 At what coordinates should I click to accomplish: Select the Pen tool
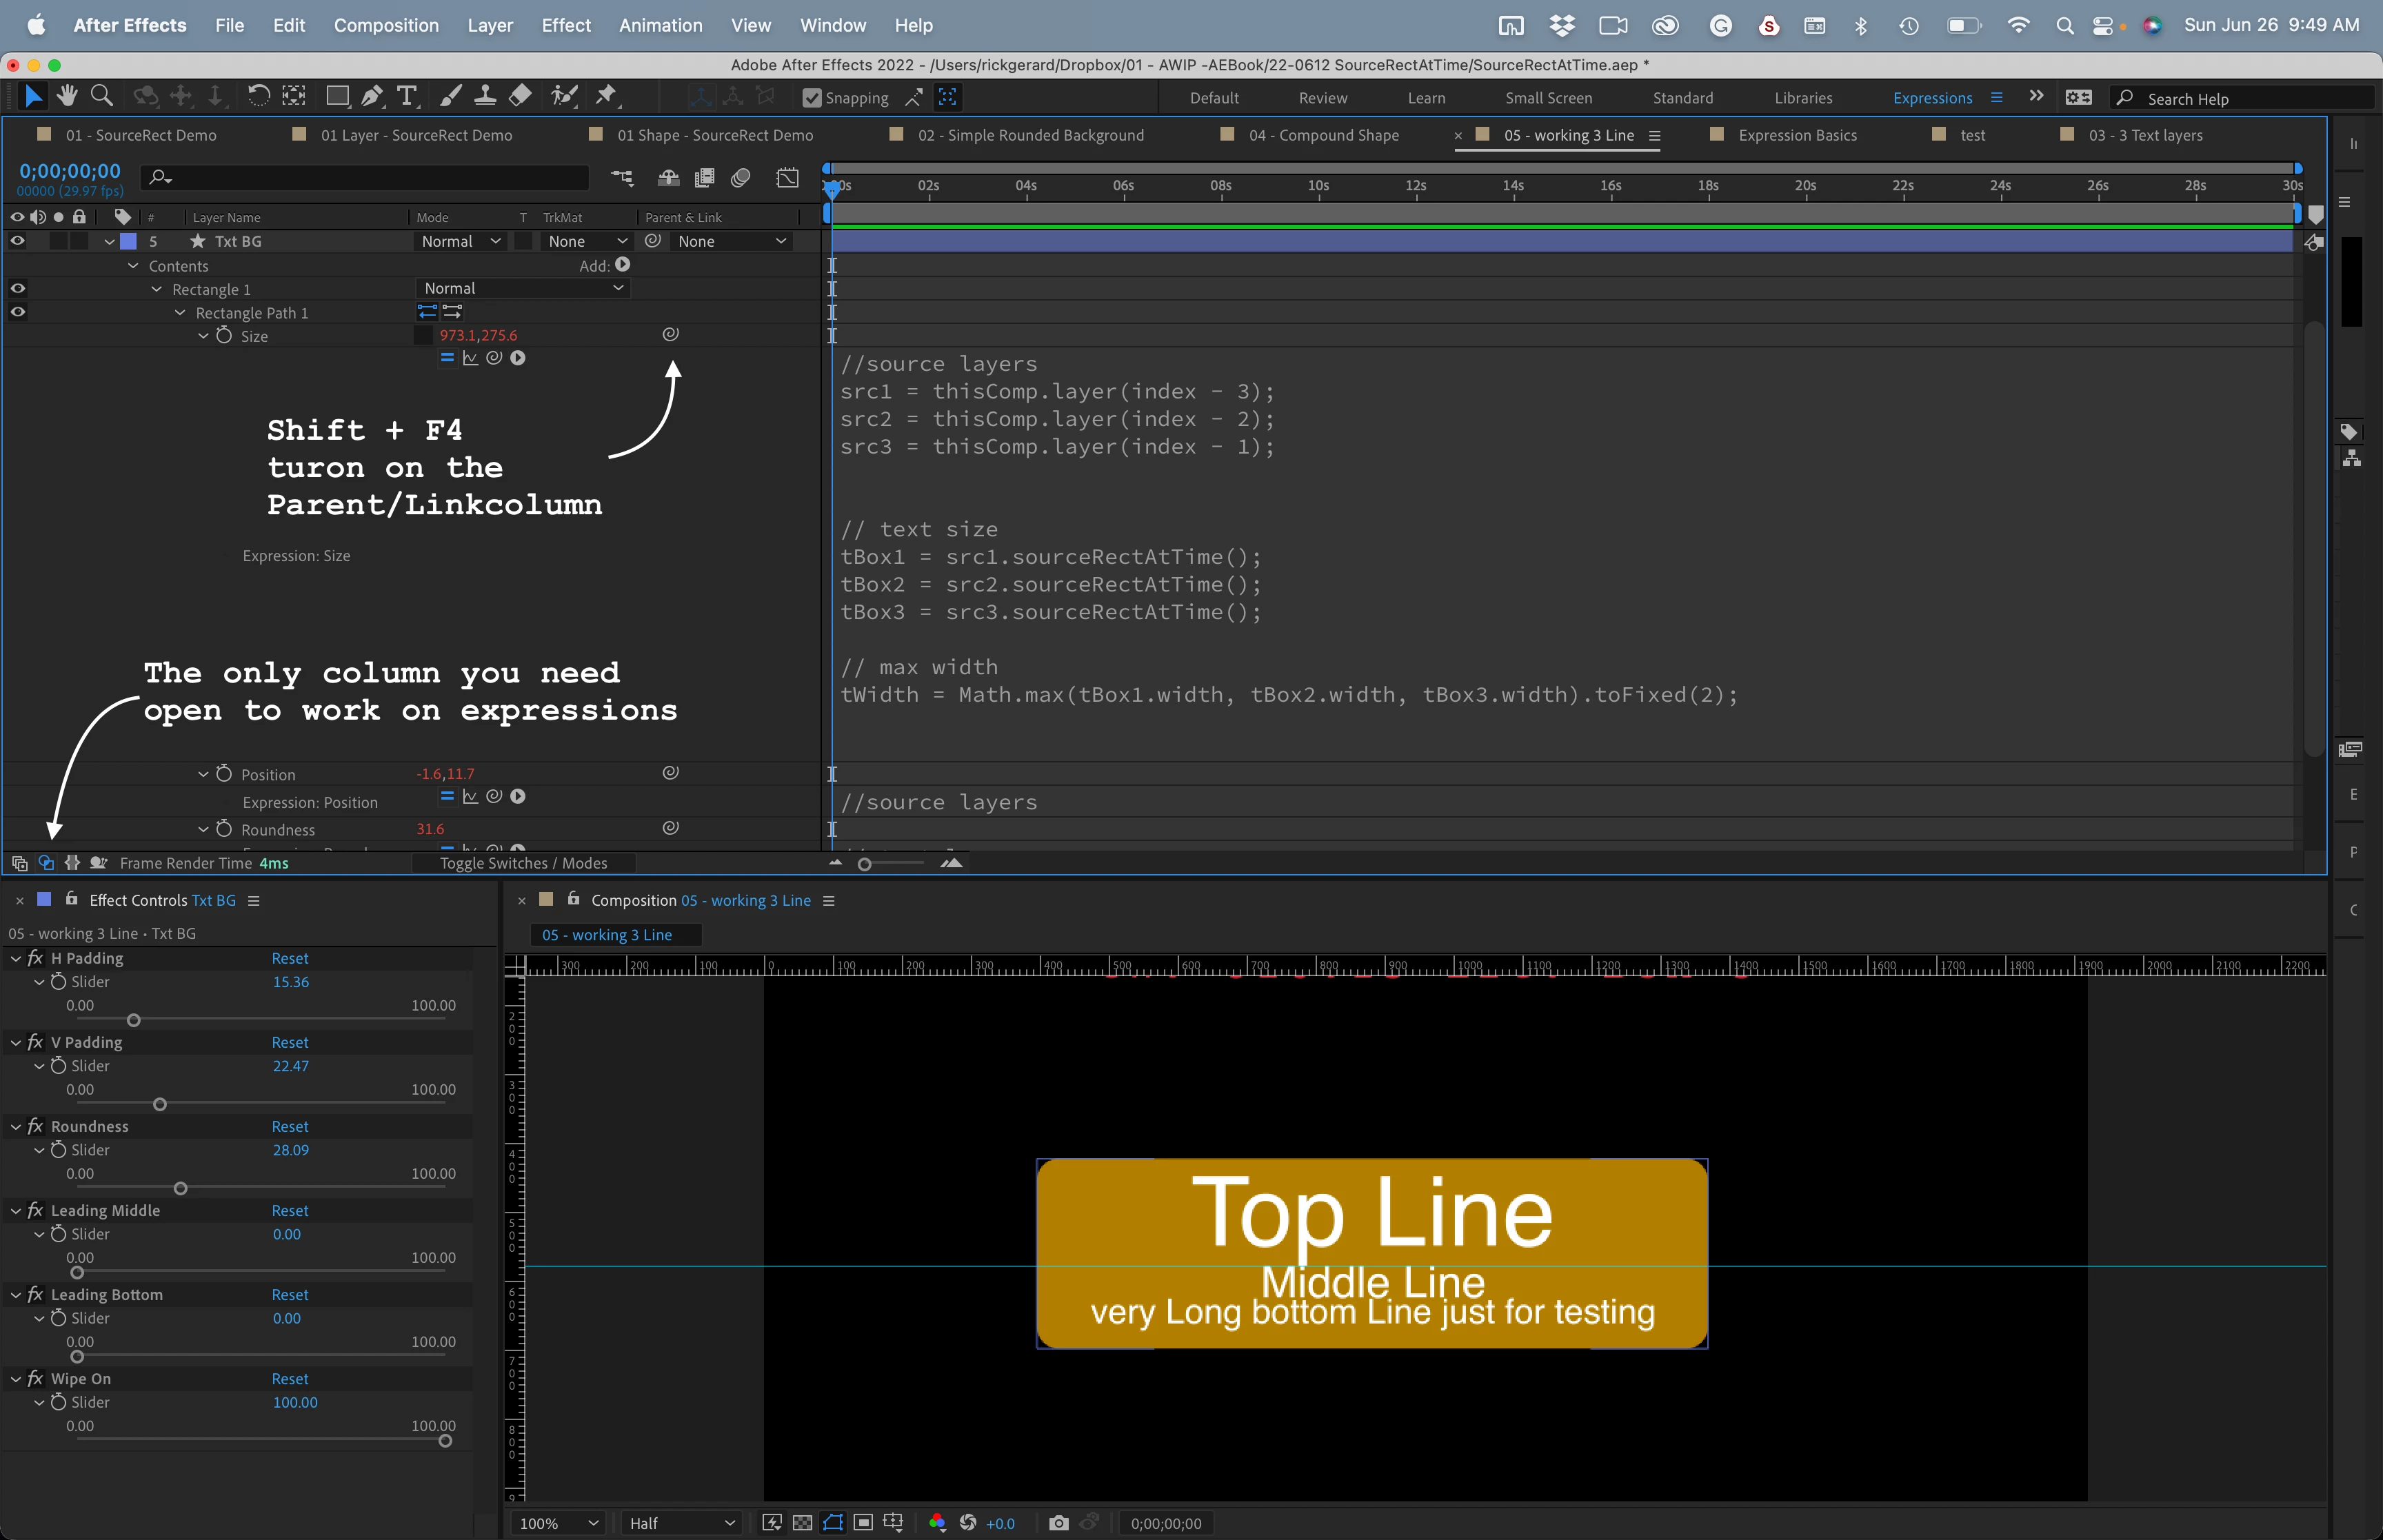[371, 96]
